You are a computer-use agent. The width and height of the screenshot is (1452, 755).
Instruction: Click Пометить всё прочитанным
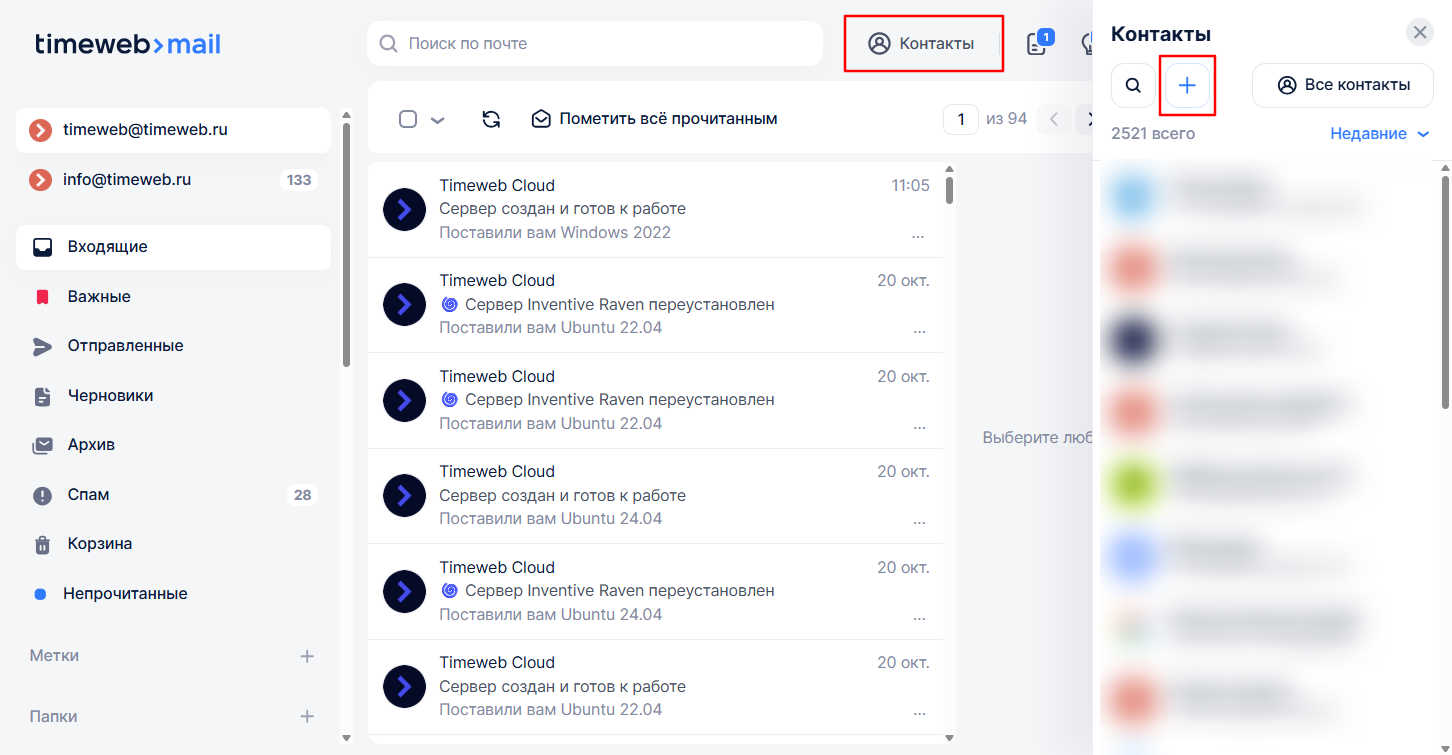(x=654, y=119)
